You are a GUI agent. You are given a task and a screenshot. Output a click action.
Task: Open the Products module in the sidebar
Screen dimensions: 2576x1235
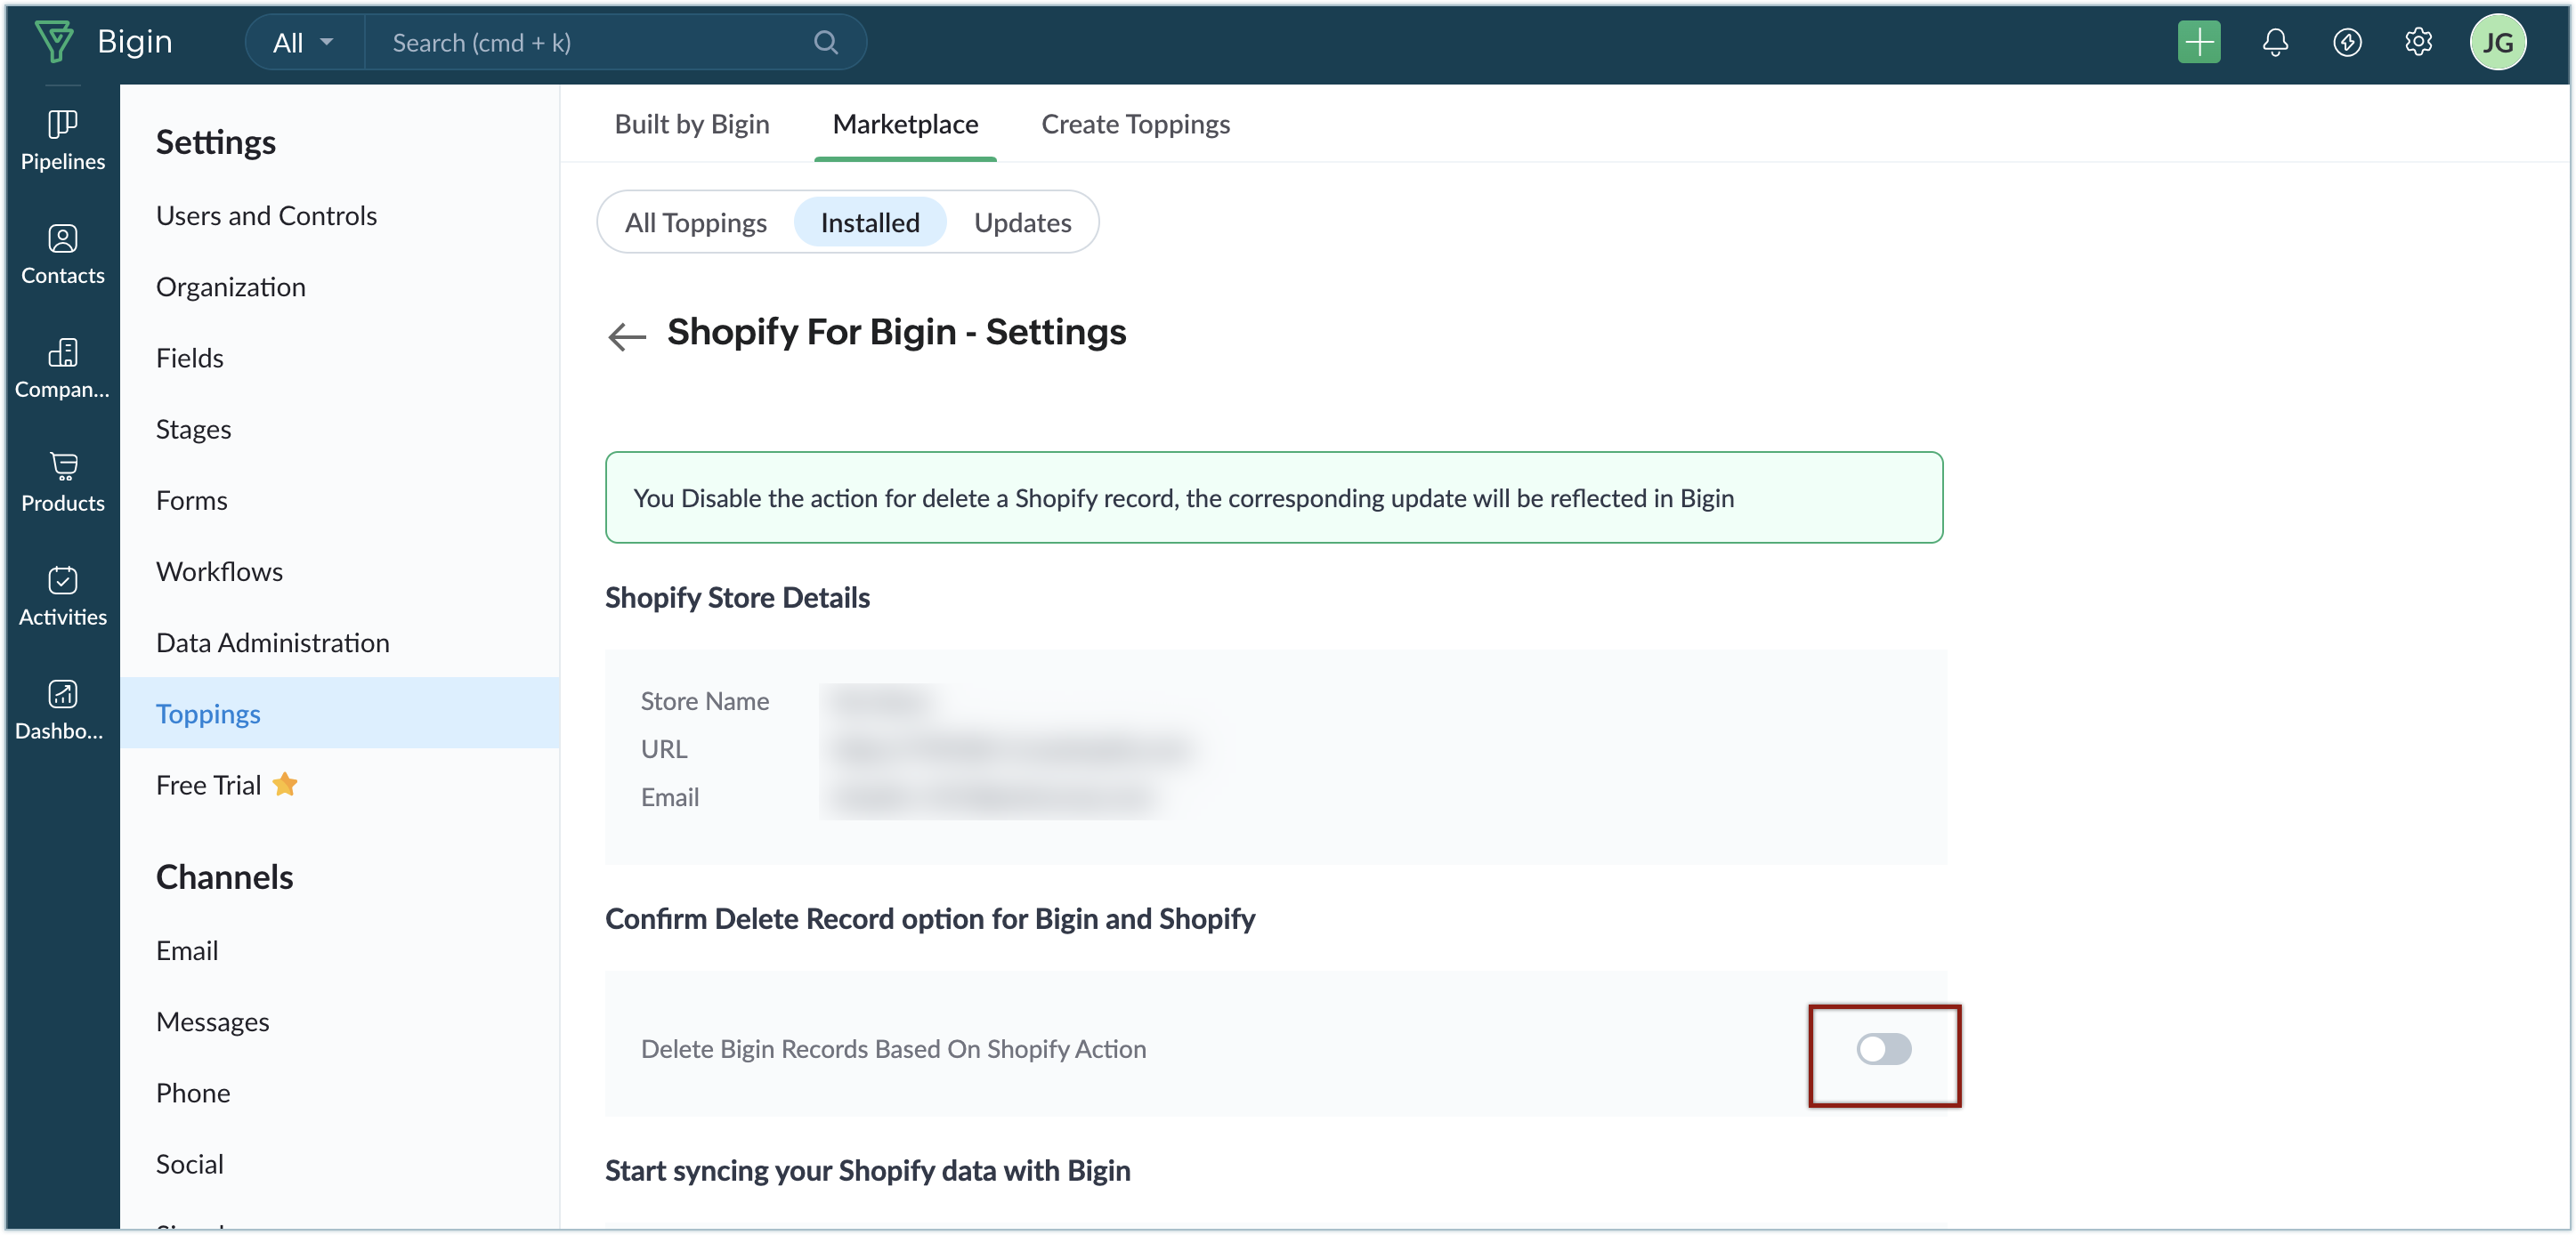62,483
